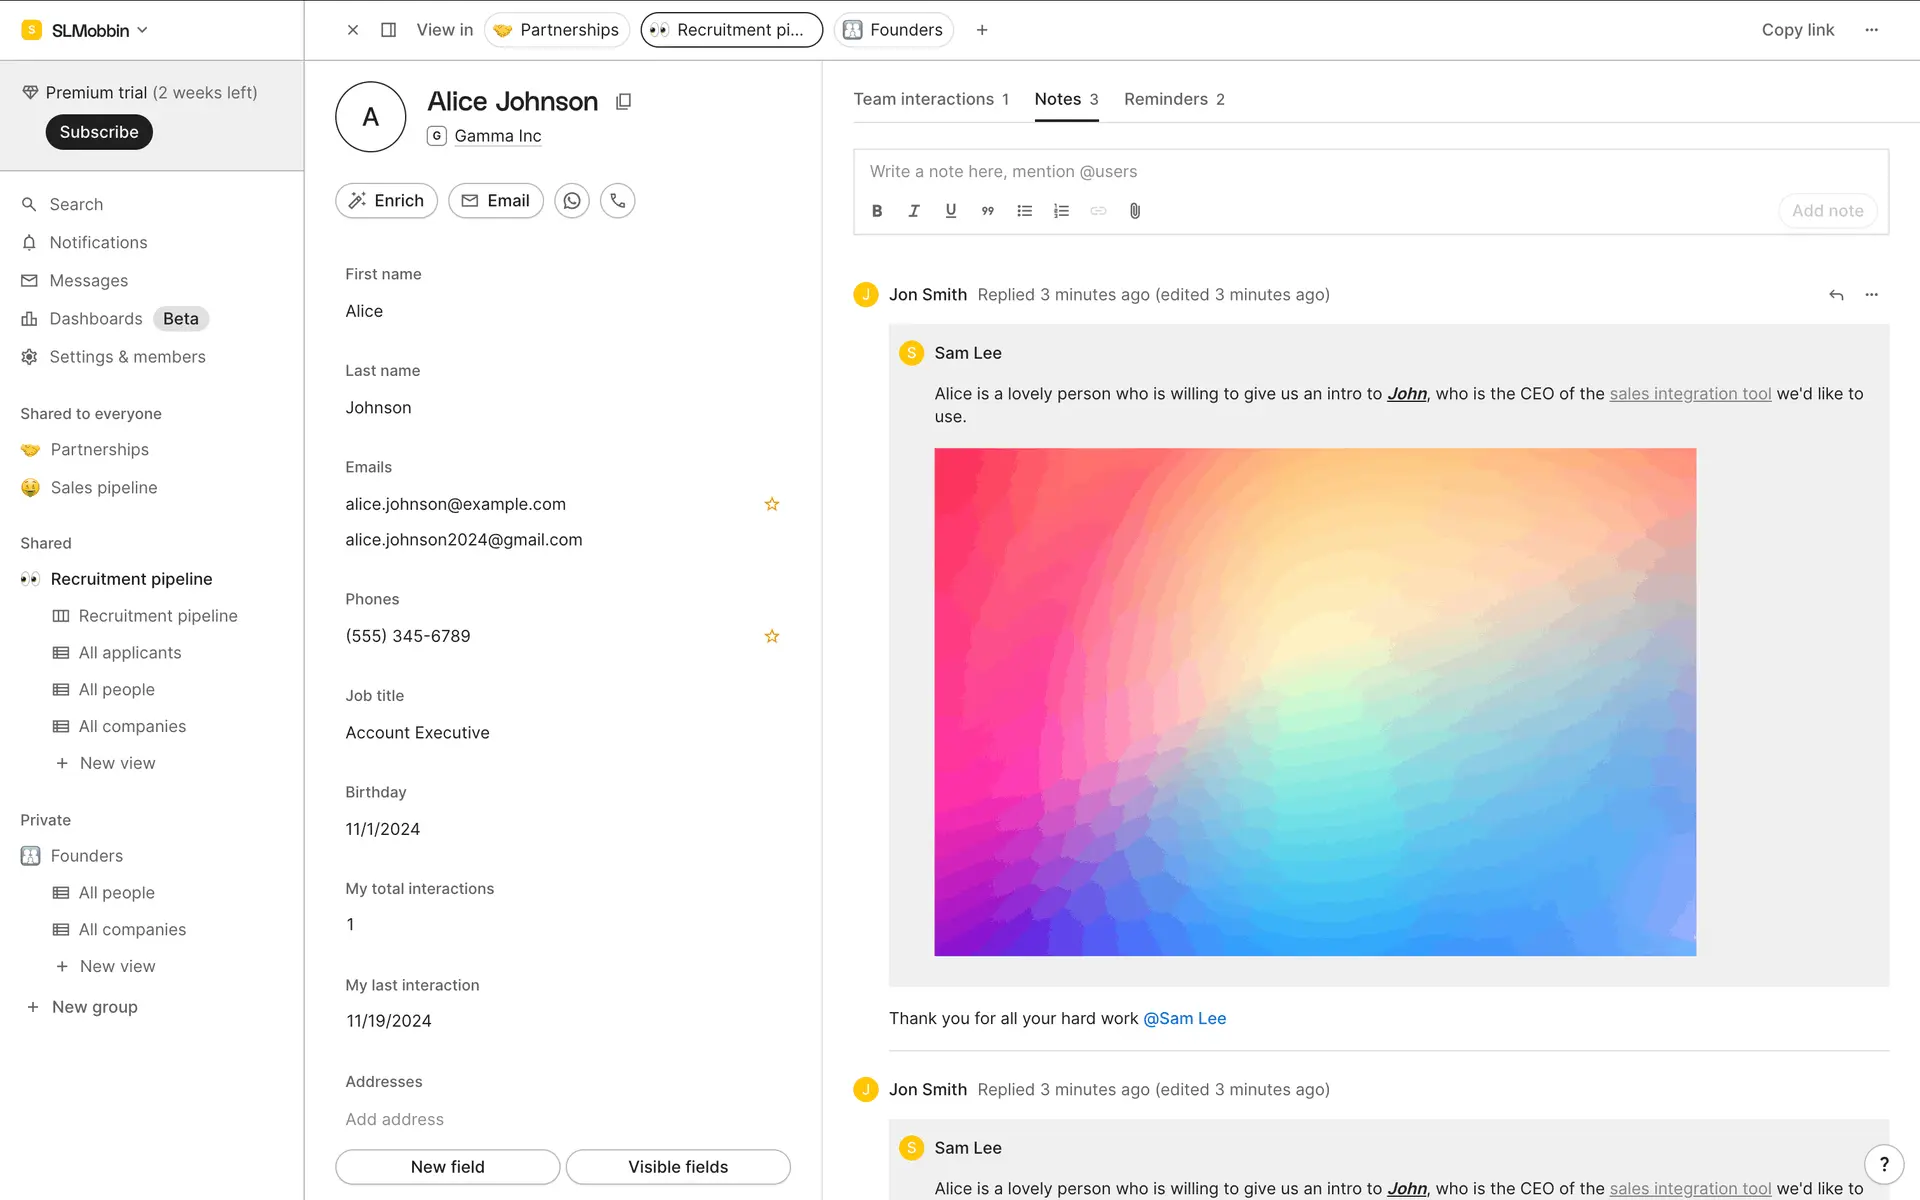Click the reply arrow on Jon Smith's note
1920x1200 pixels.
[x=1836, y=295]
